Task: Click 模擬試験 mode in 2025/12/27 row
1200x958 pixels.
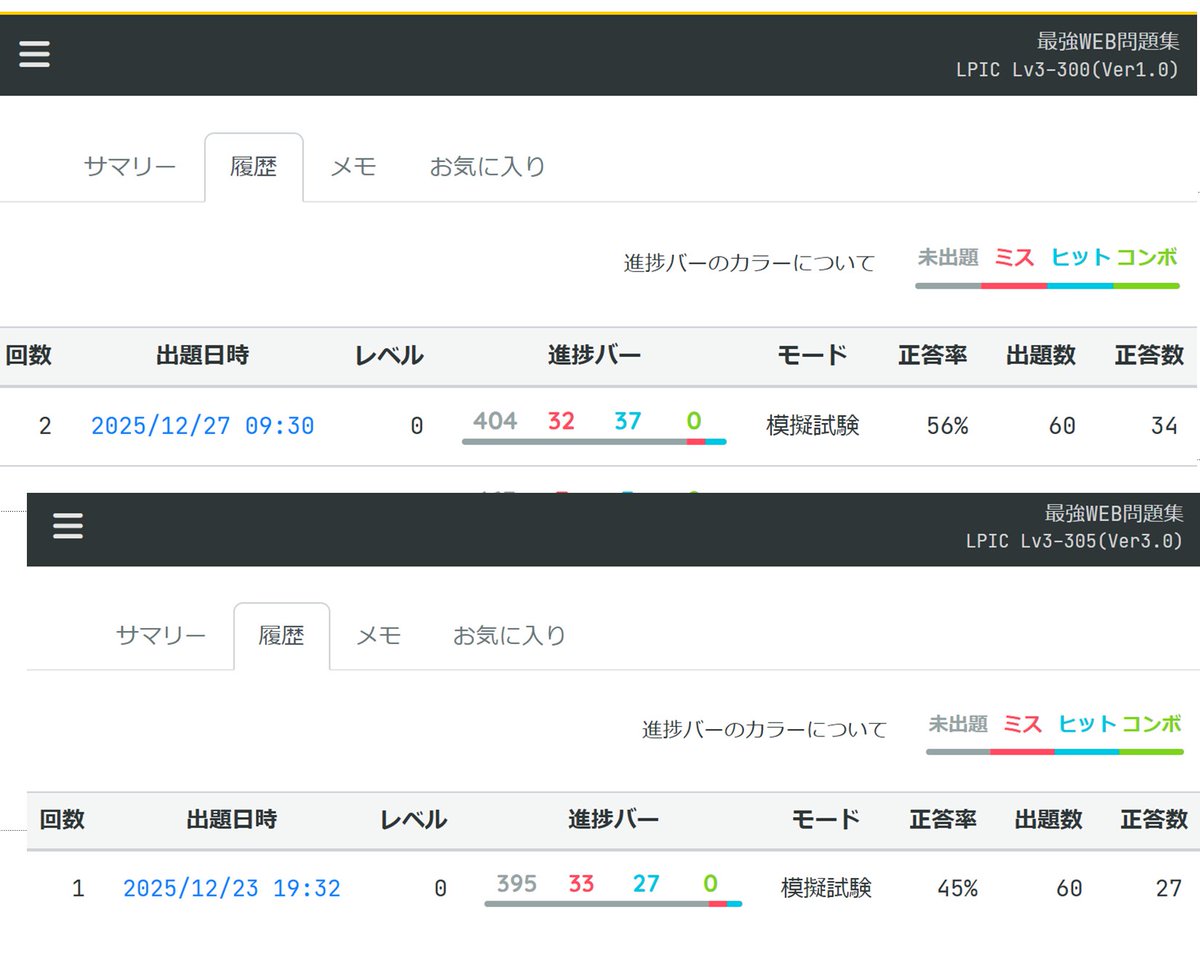Action: [x=813, y=426]
